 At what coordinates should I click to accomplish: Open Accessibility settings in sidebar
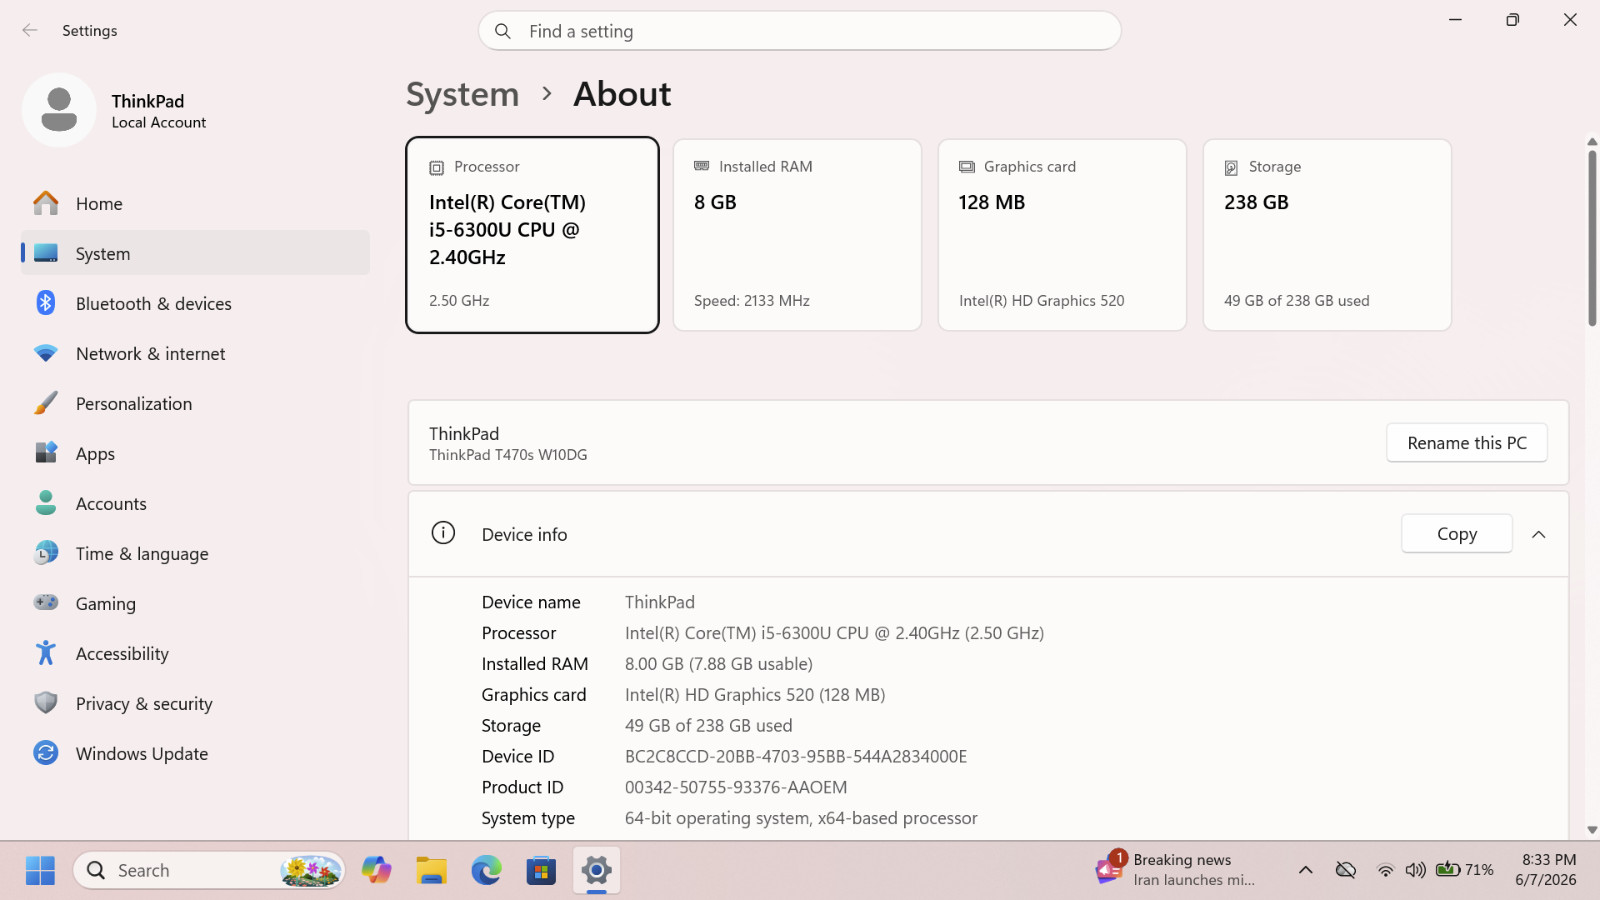[195, 653]
